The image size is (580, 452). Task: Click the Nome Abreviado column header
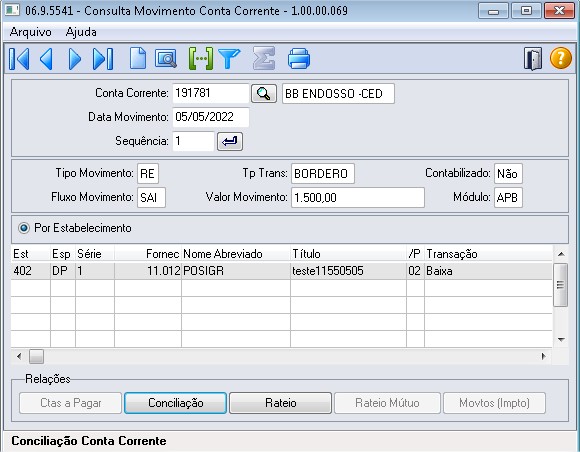(x=236, y=254)
